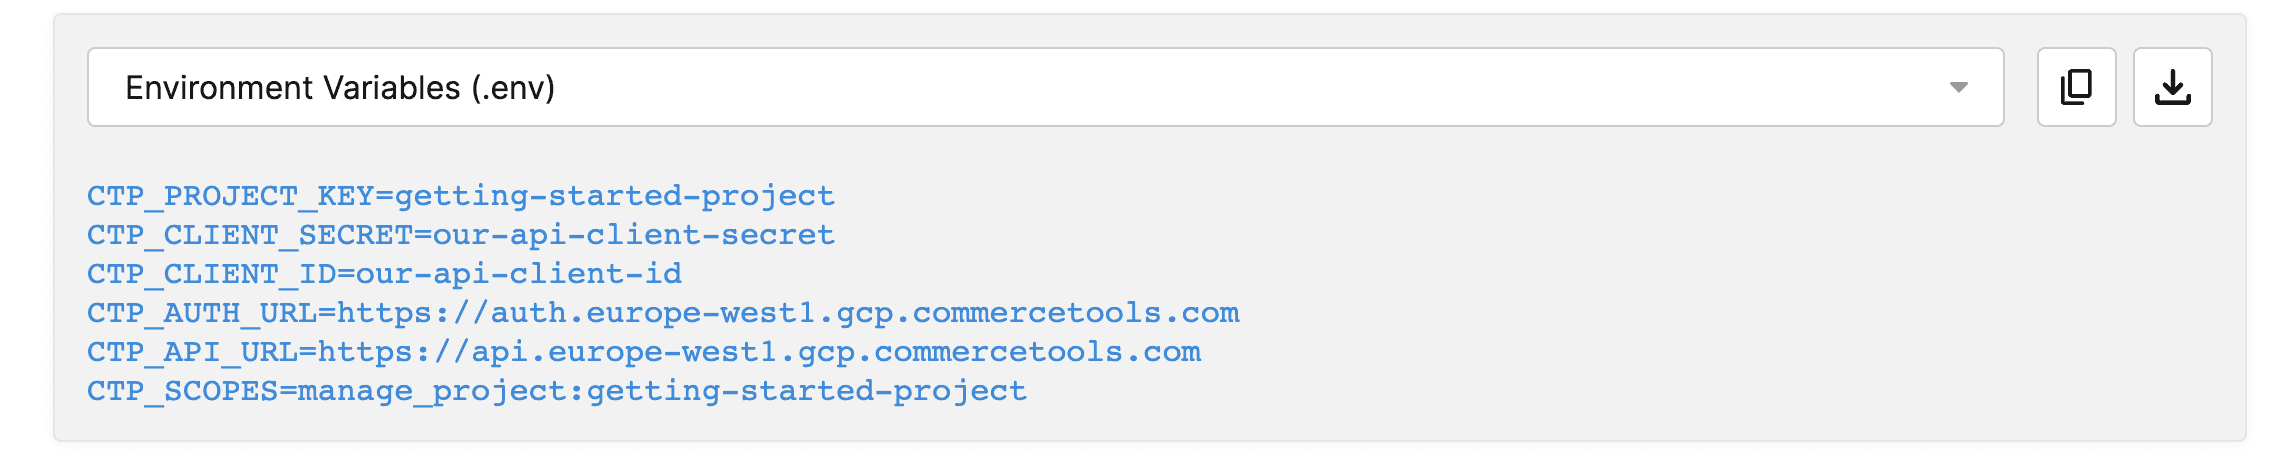Download the .env file
Screen dimensions: 2283x465
tap(2172, 87)
